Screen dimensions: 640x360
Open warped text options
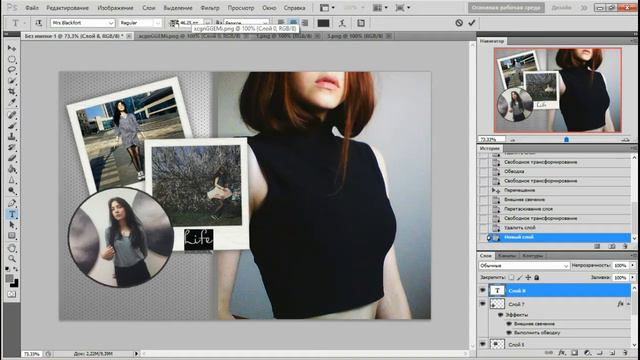[x=342, y=23]
